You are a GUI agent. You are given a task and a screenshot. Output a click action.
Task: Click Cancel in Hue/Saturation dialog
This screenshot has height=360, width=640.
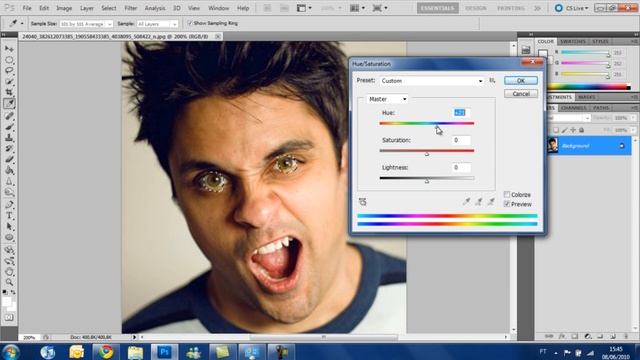pos(521,94)
